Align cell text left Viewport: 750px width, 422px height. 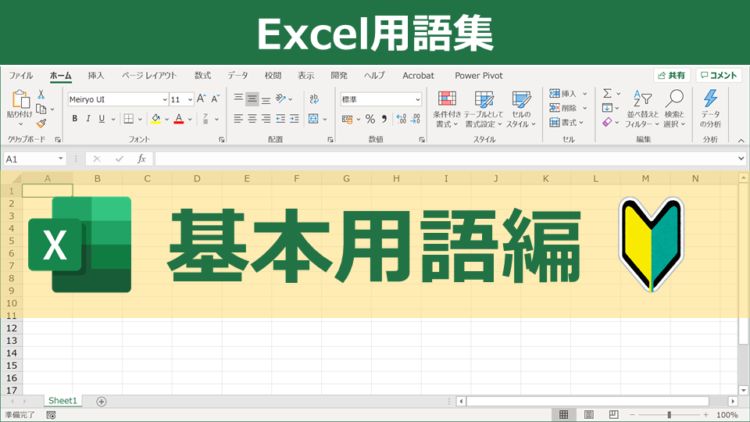point(238,119)
